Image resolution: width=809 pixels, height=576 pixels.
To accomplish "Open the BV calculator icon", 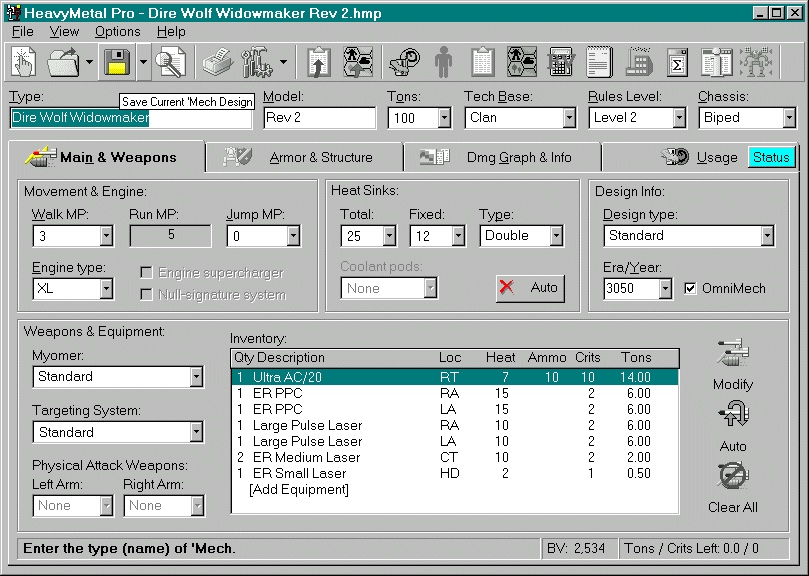I will (x=561, y=62).
